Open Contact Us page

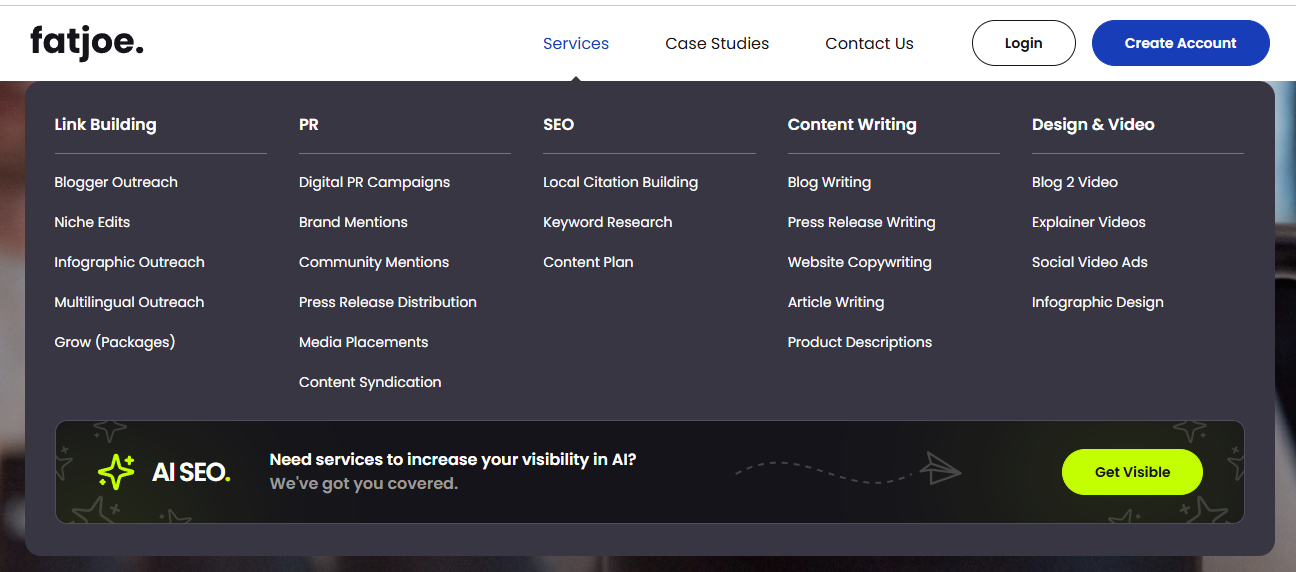click(869, 43)
